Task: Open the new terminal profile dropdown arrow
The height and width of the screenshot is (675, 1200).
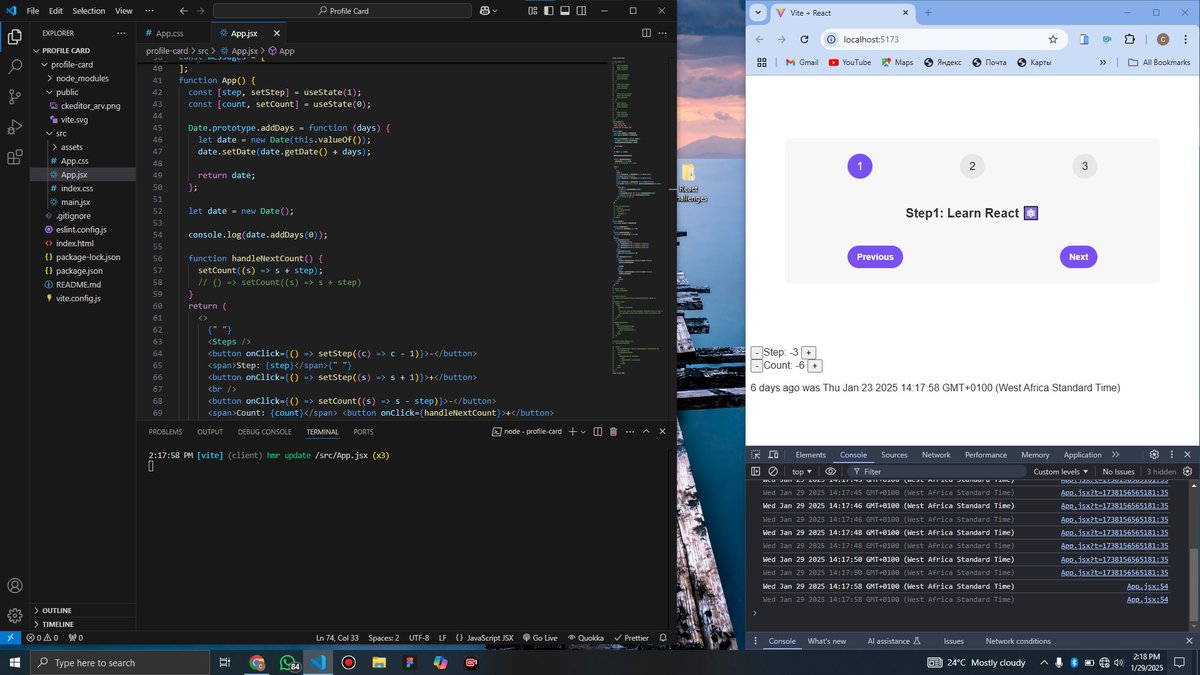Action: (585, 432)
